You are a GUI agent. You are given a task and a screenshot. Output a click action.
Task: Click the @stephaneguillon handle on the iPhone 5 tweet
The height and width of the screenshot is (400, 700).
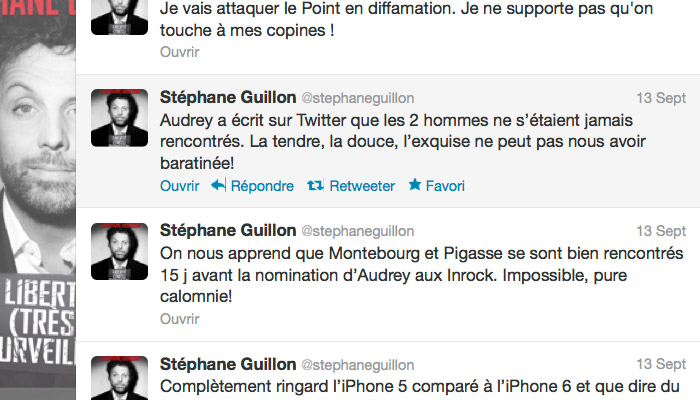coord(357,365)
